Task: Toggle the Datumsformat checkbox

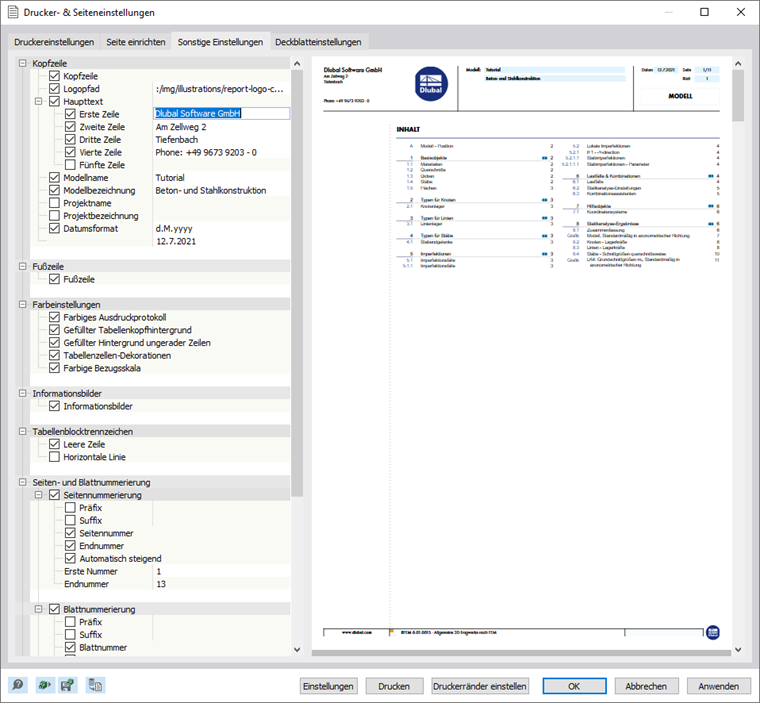Action: pos(54,228)
